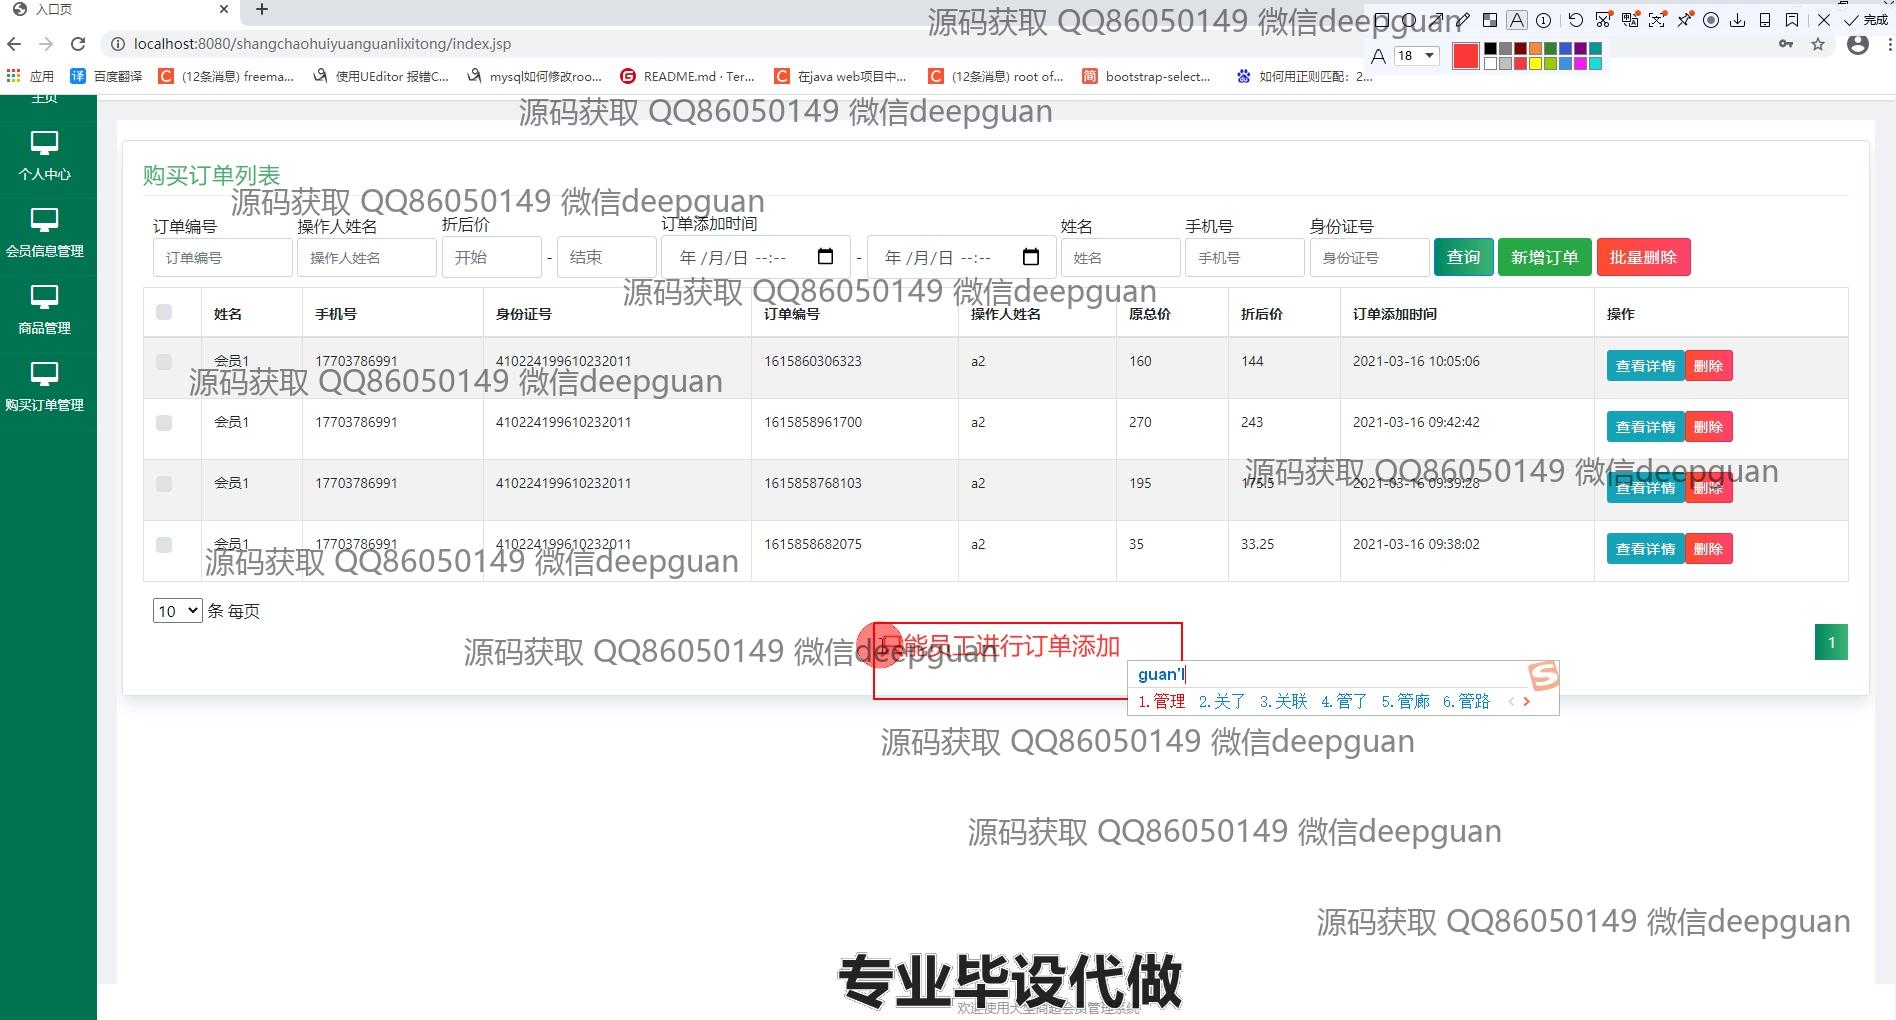
Task: Open 商品管理 in the sidebar
Action: click(44, 309)
